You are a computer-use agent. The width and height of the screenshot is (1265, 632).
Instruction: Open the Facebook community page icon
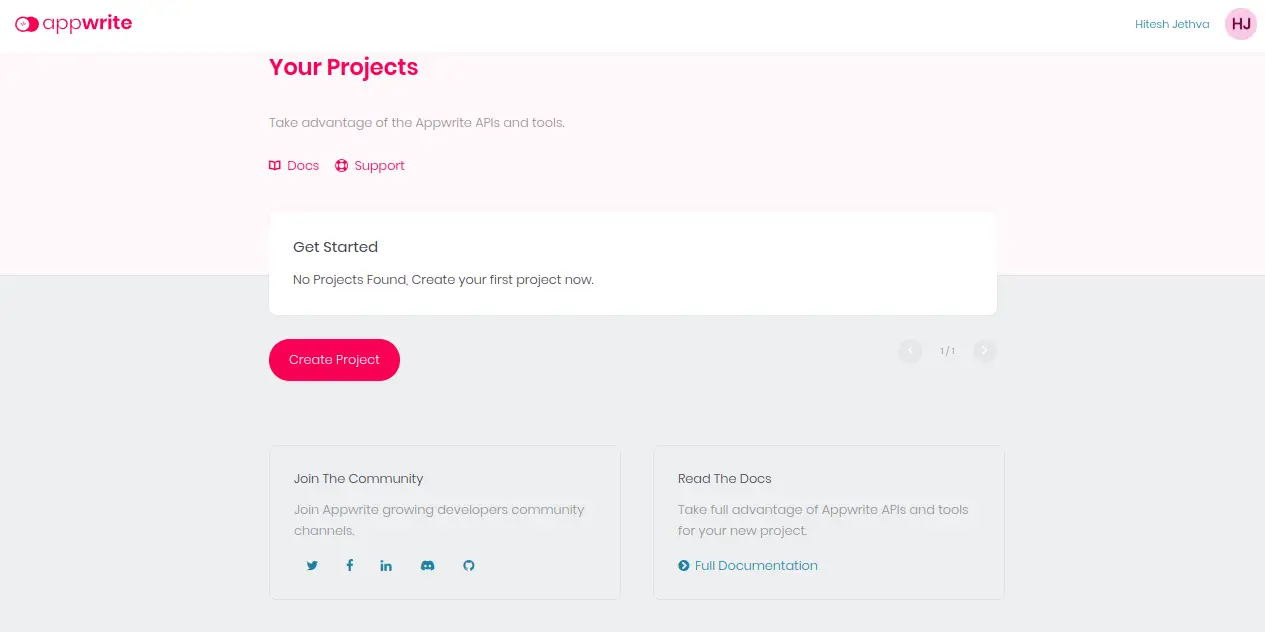(x=349, y=566)
